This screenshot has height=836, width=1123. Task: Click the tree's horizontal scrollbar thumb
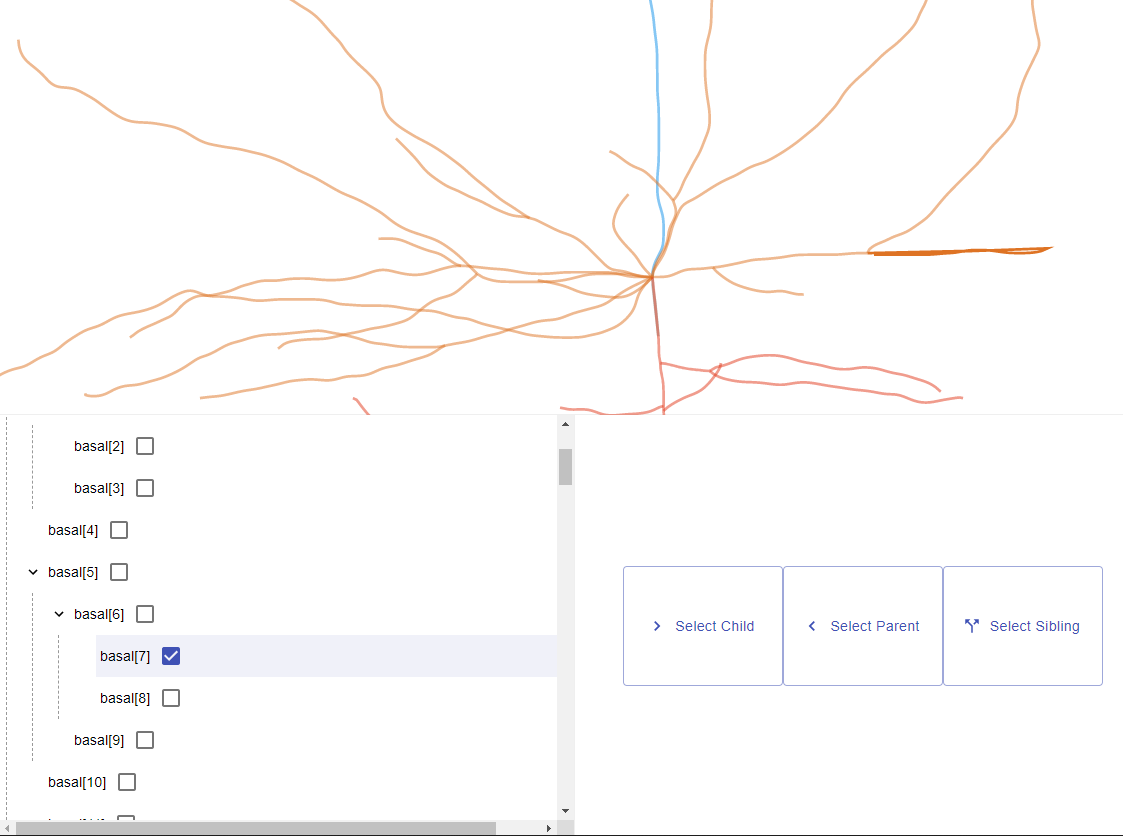click(256, 828)
